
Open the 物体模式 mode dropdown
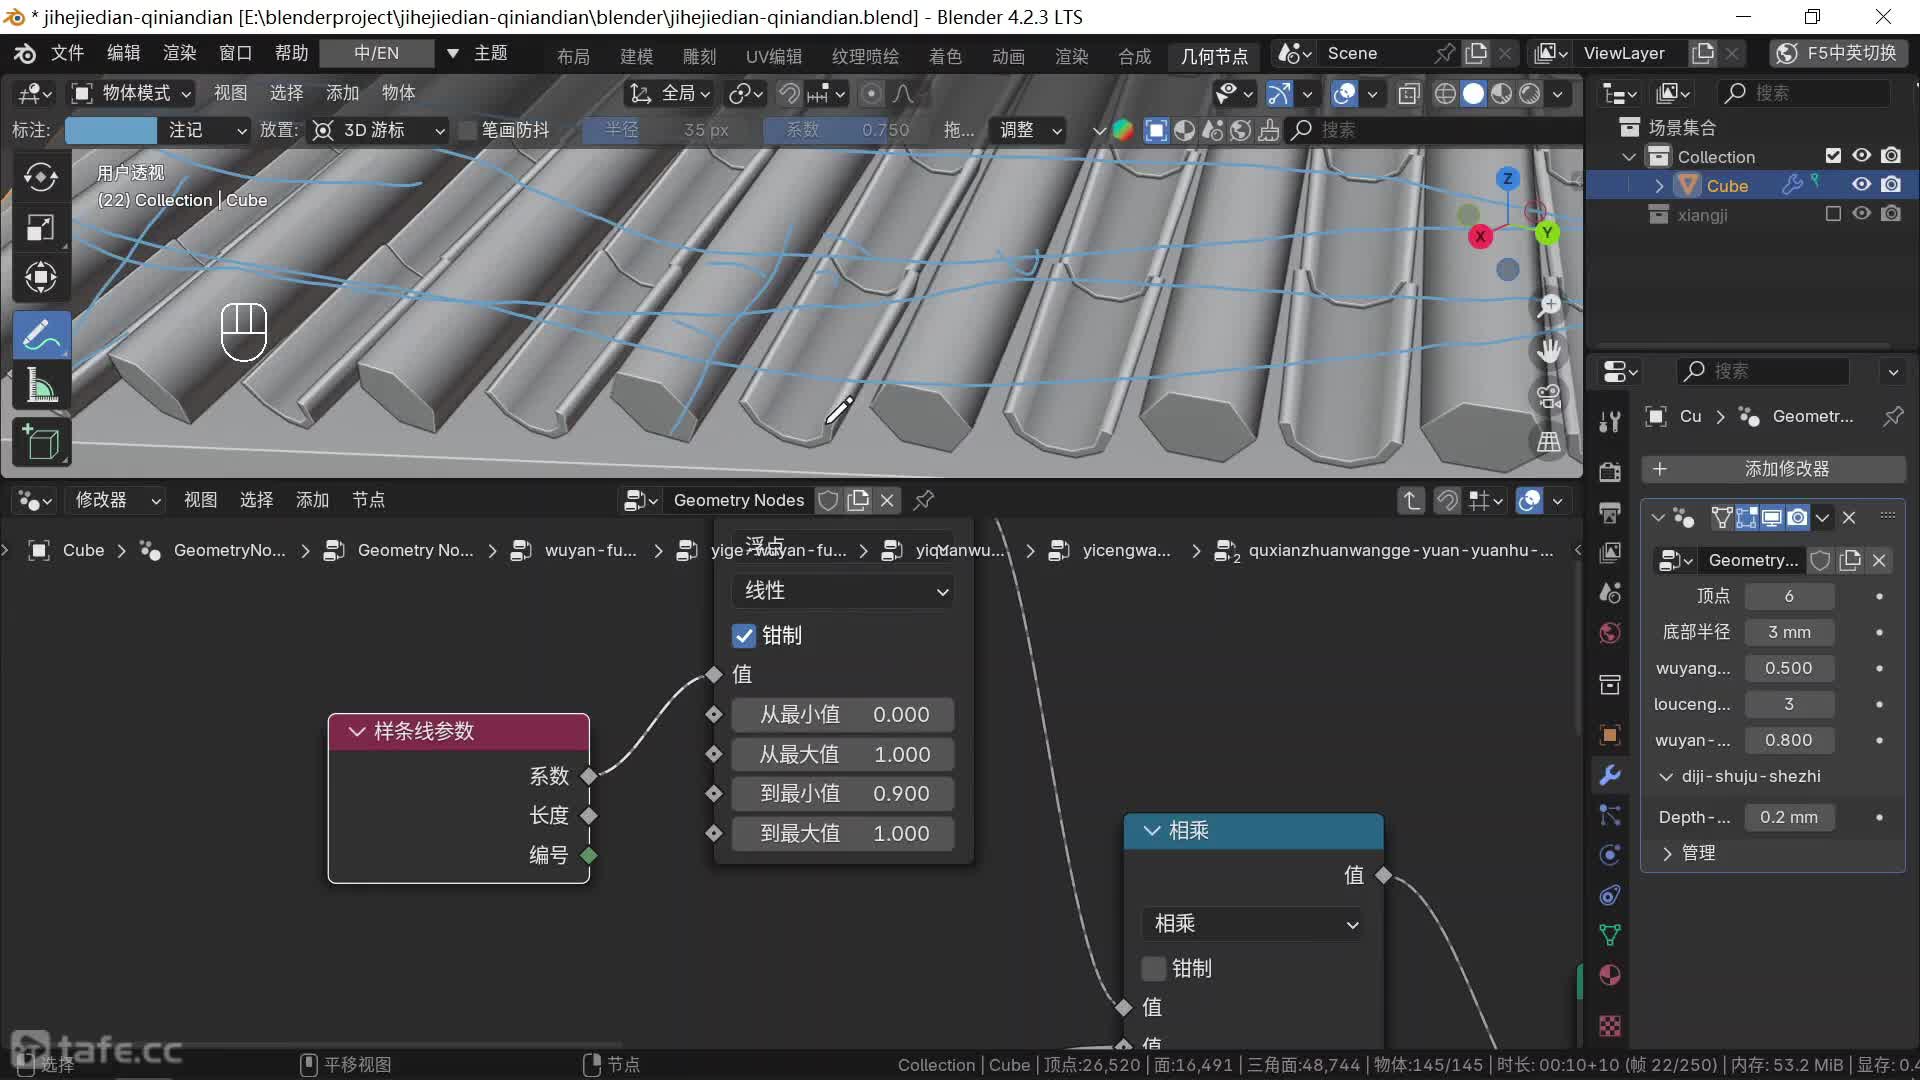[131, 93]
